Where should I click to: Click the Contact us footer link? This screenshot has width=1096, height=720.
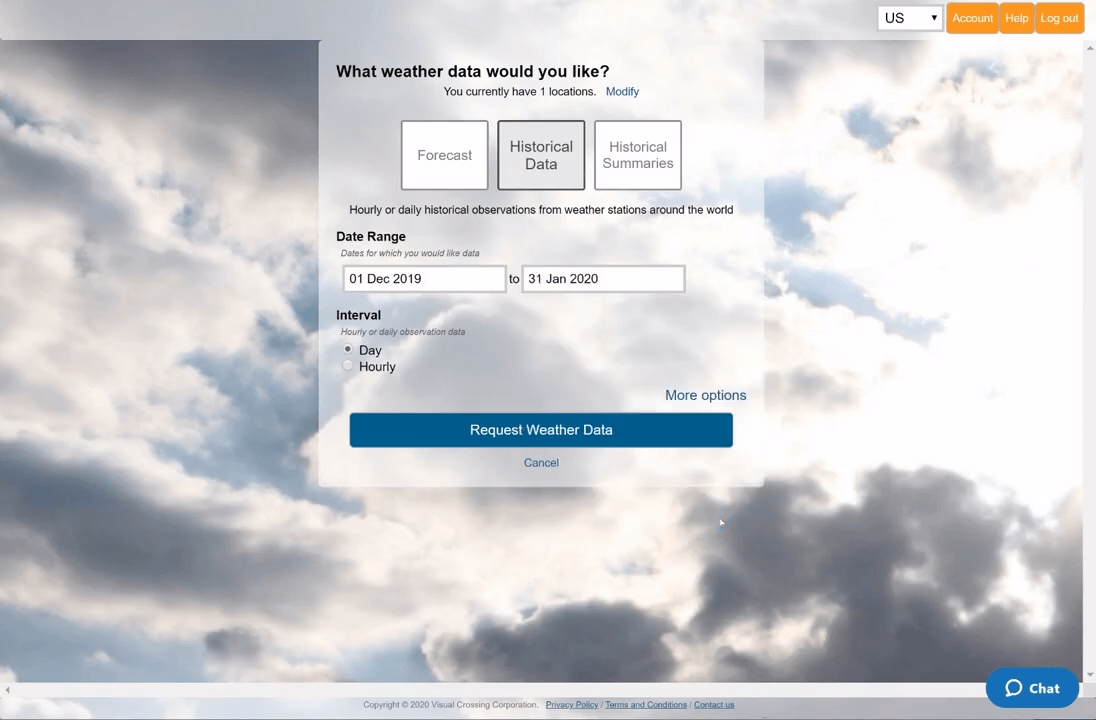[714, 705]
